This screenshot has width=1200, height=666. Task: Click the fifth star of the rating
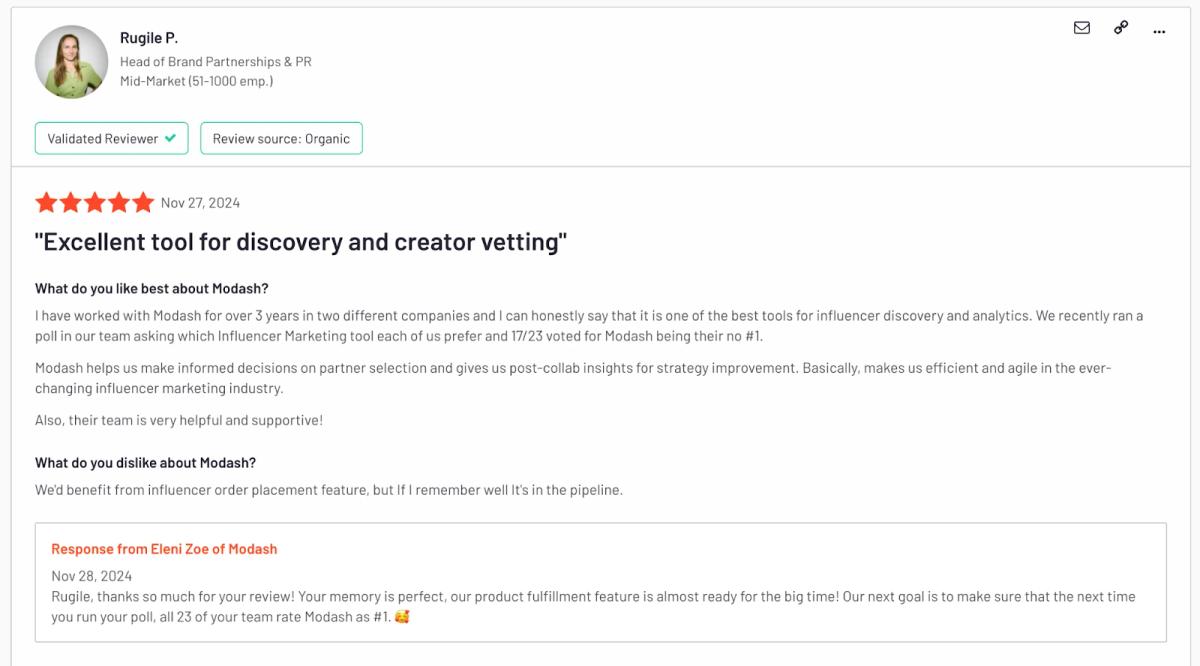[x=143, y=202]
